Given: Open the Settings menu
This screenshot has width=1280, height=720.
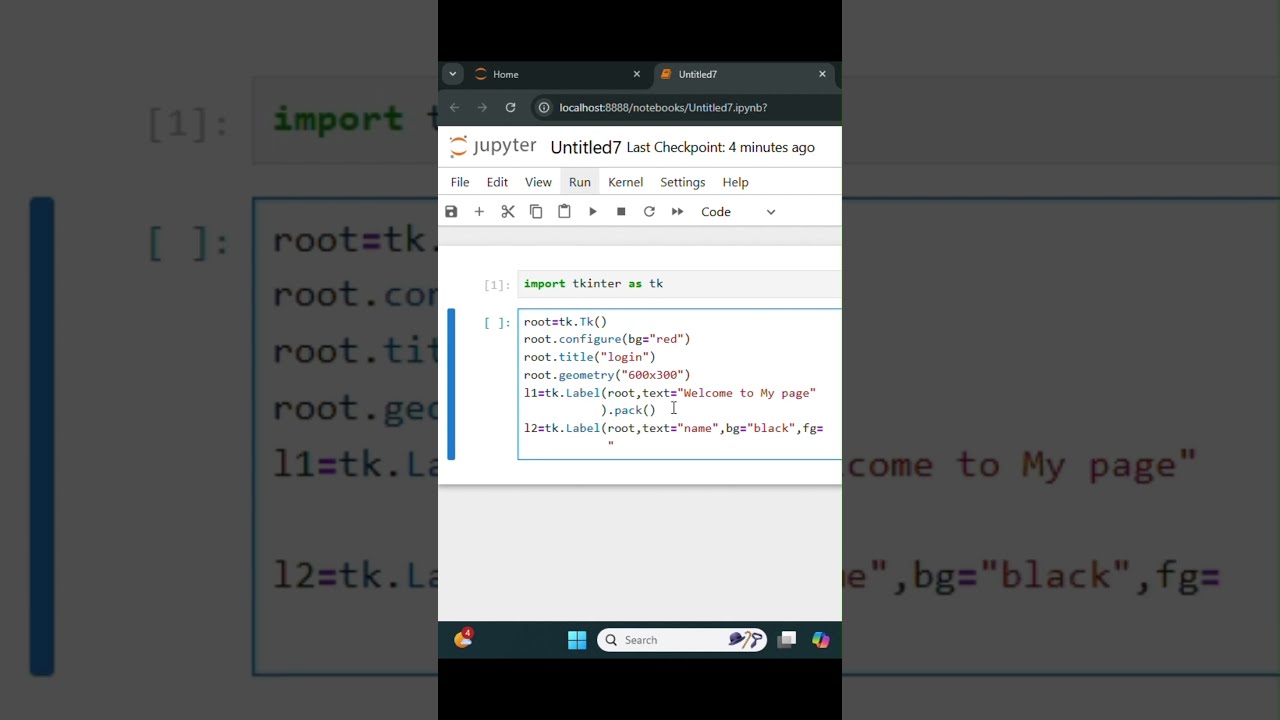Looking at the screenshot, I should tap(682, 182).
